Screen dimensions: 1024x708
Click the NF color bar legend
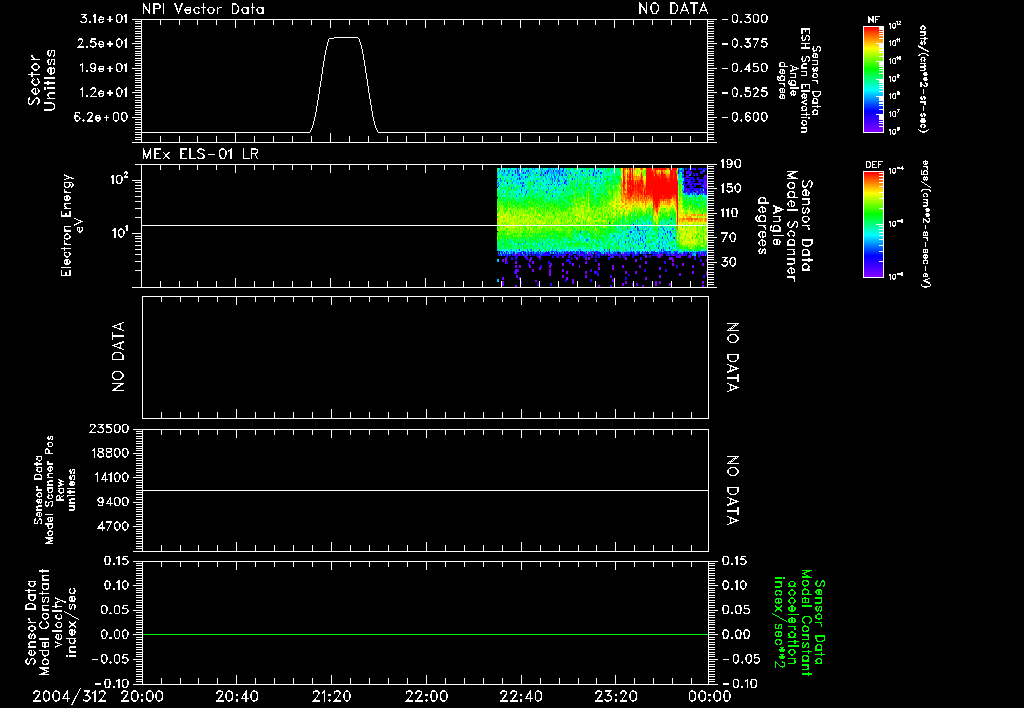pos(873,79)
